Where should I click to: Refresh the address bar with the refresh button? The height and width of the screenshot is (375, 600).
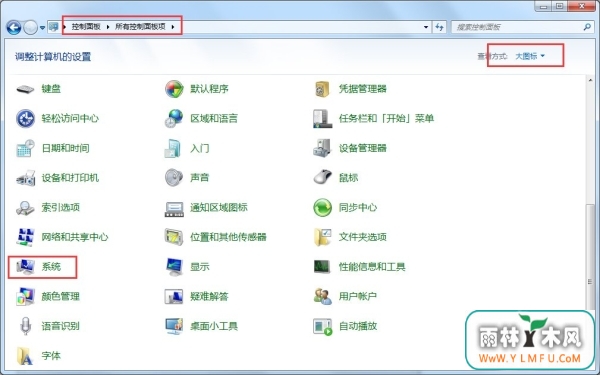[439, 27]
